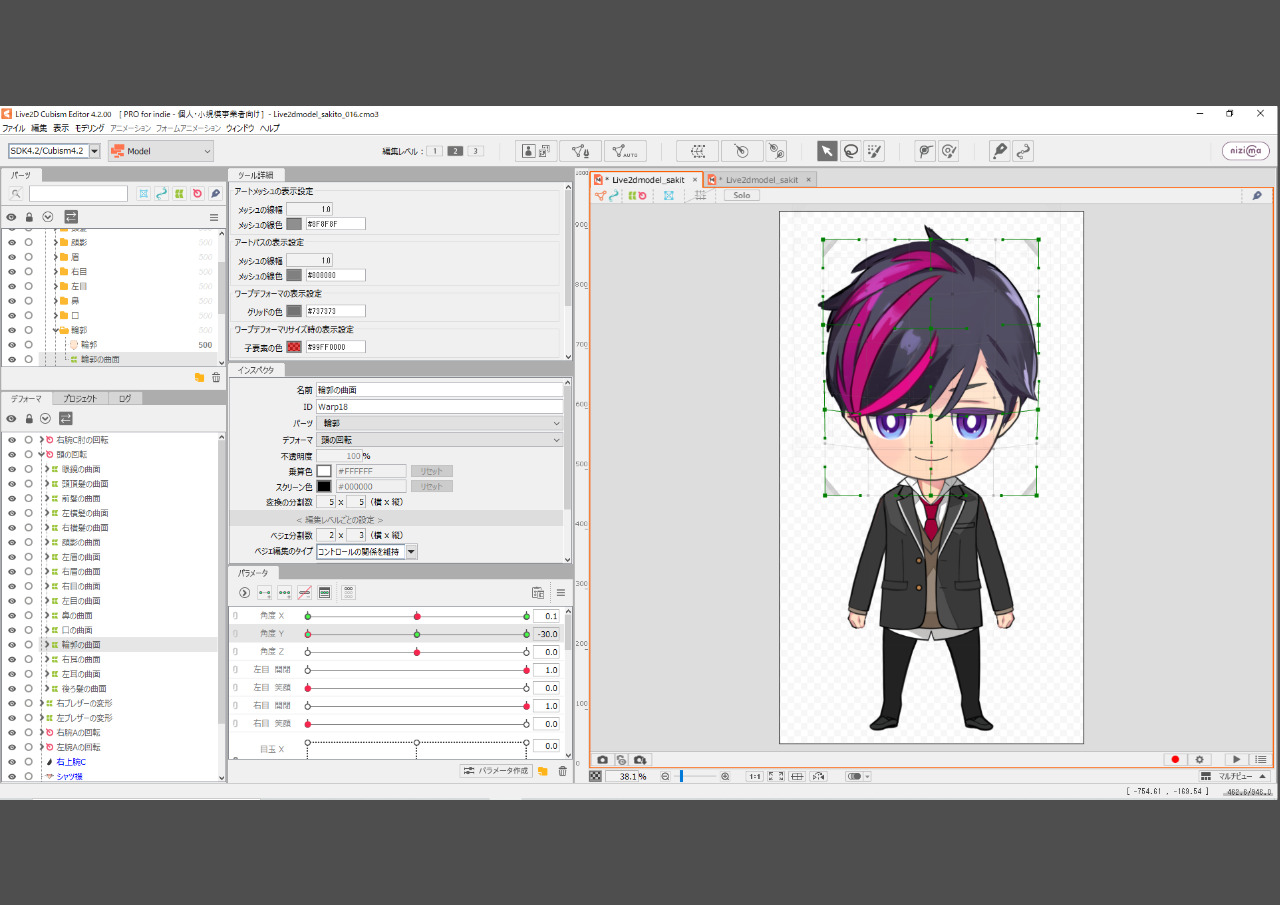Open the 編集 menu
The height and width of the screenshot is (905, 1280).
[39, 128]
